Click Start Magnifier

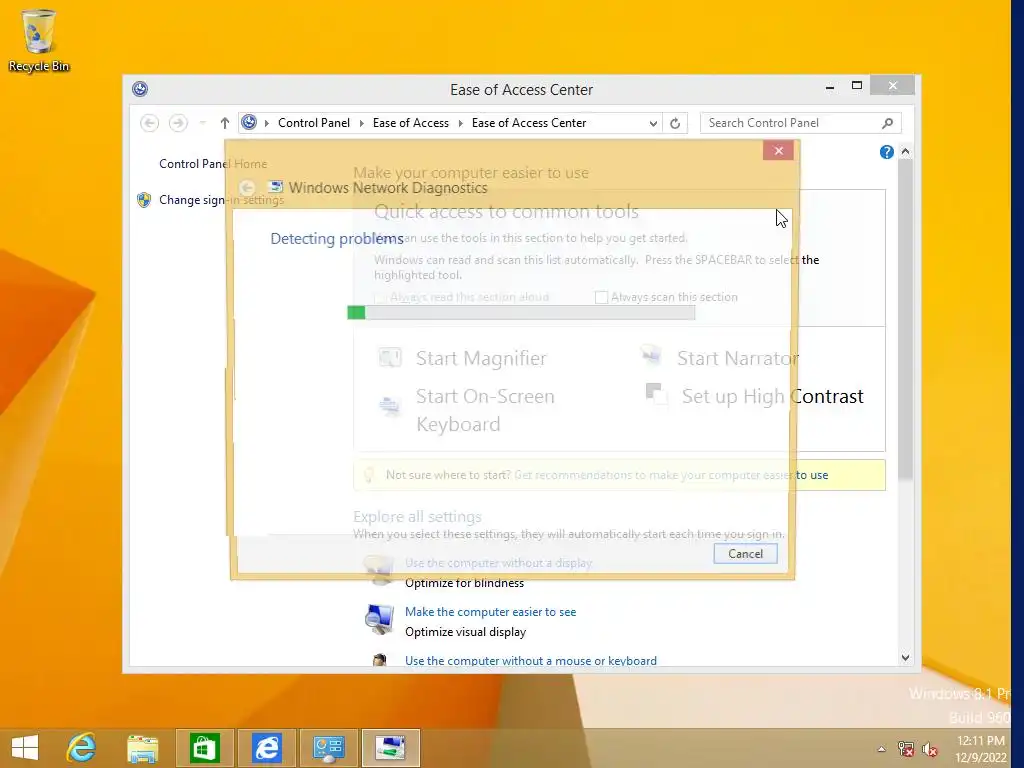(x=481, y=358)
